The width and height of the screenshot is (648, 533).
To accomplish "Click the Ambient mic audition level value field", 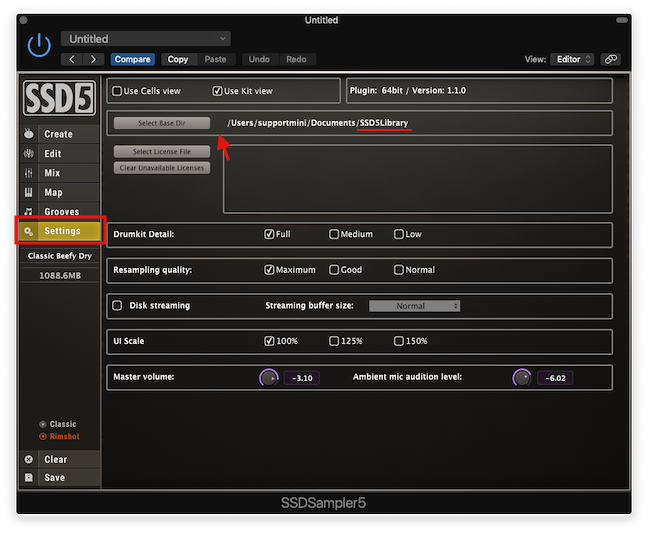I will (x=554, y=378).
